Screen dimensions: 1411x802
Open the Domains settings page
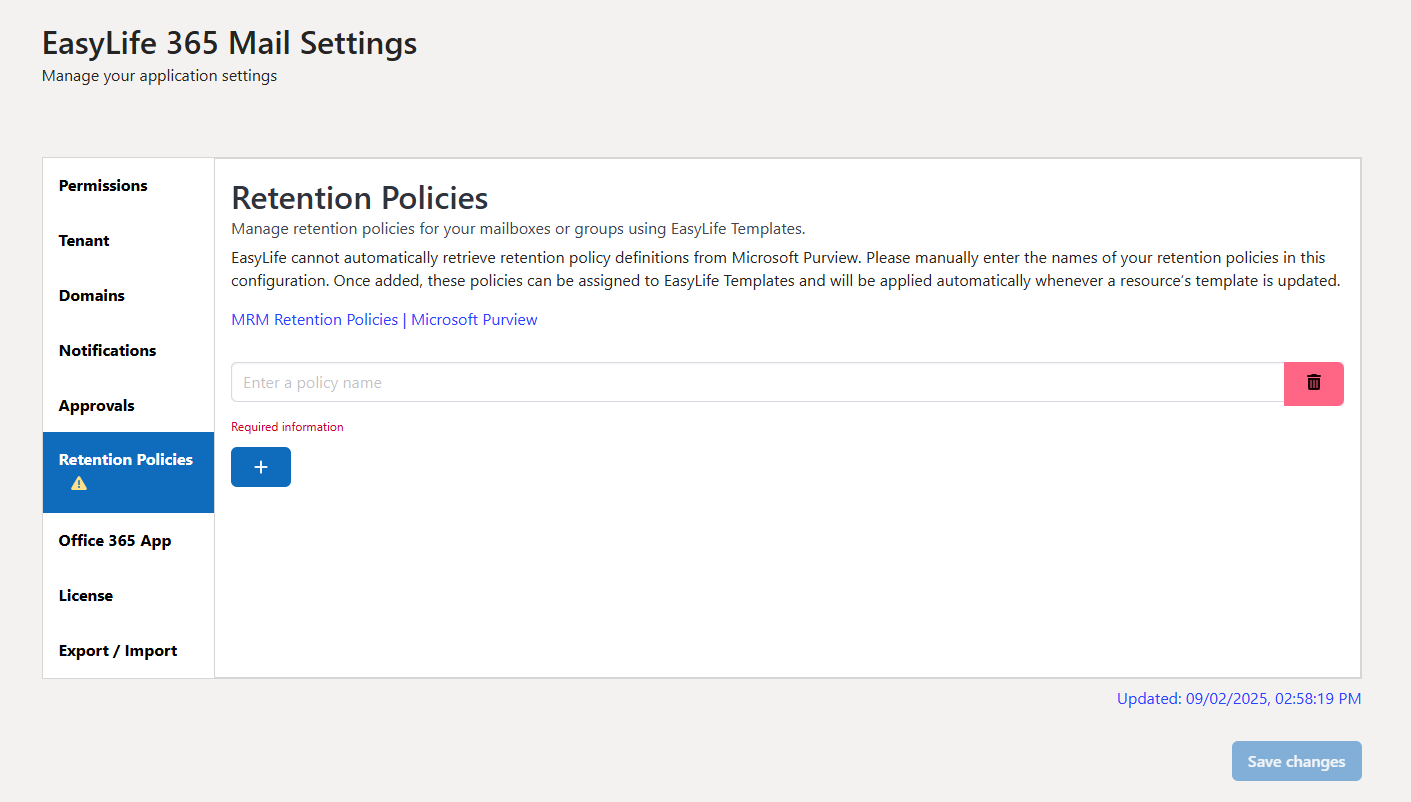pos(91,295)
